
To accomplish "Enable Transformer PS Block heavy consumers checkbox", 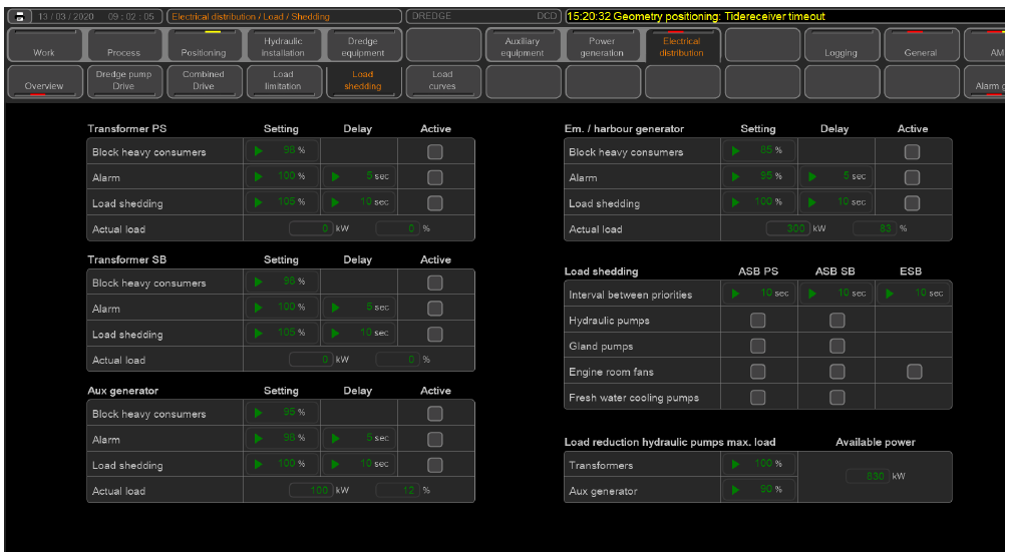I will [435, 152].
